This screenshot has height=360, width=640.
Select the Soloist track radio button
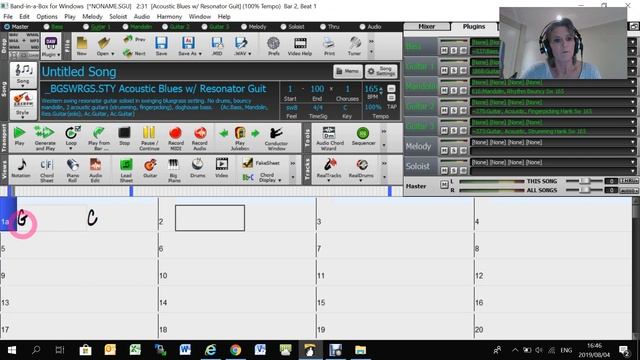(x=283, y=27)
